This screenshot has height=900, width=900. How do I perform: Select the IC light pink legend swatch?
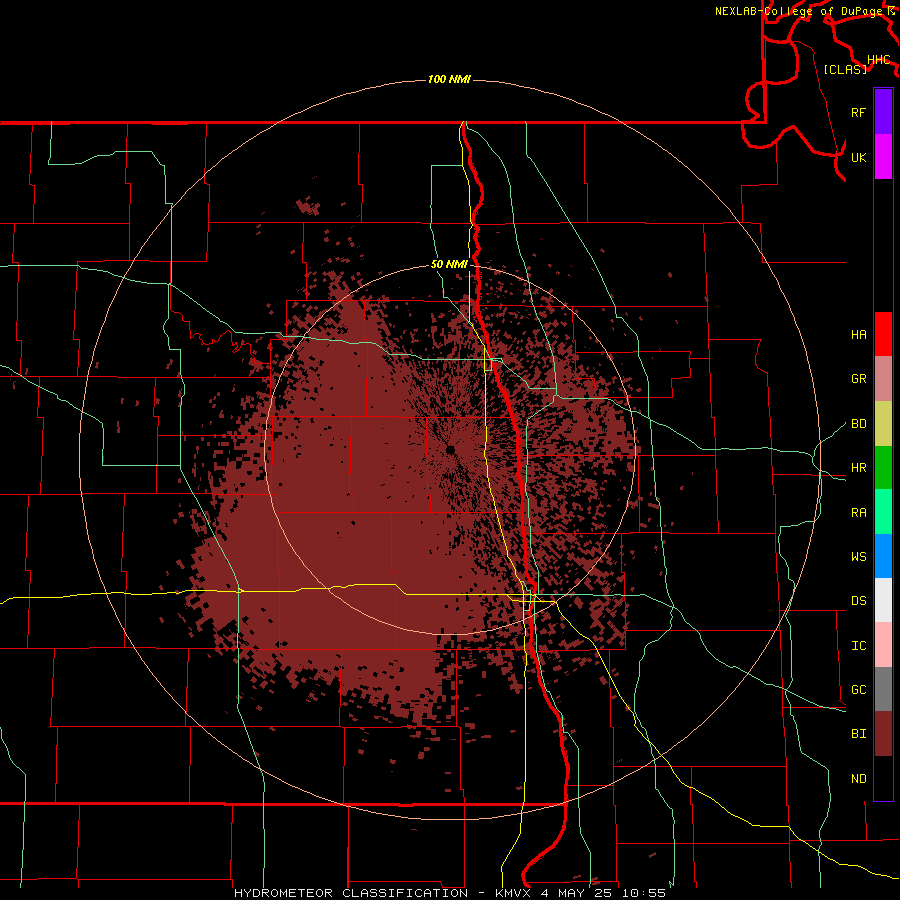click(883, 645)
